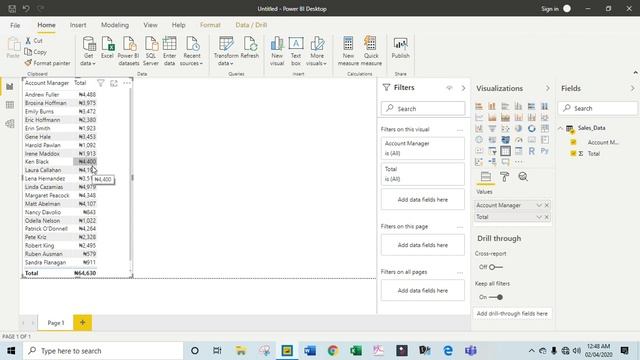Uncheck the Account M... field checkbox

coord(573,142)
